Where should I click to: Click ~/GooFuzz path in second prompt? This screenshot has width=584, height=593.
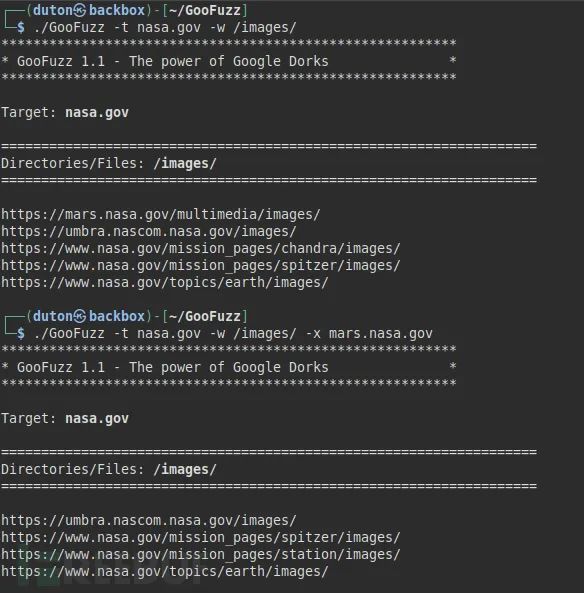pyautogui.click(x=205, y=317)
